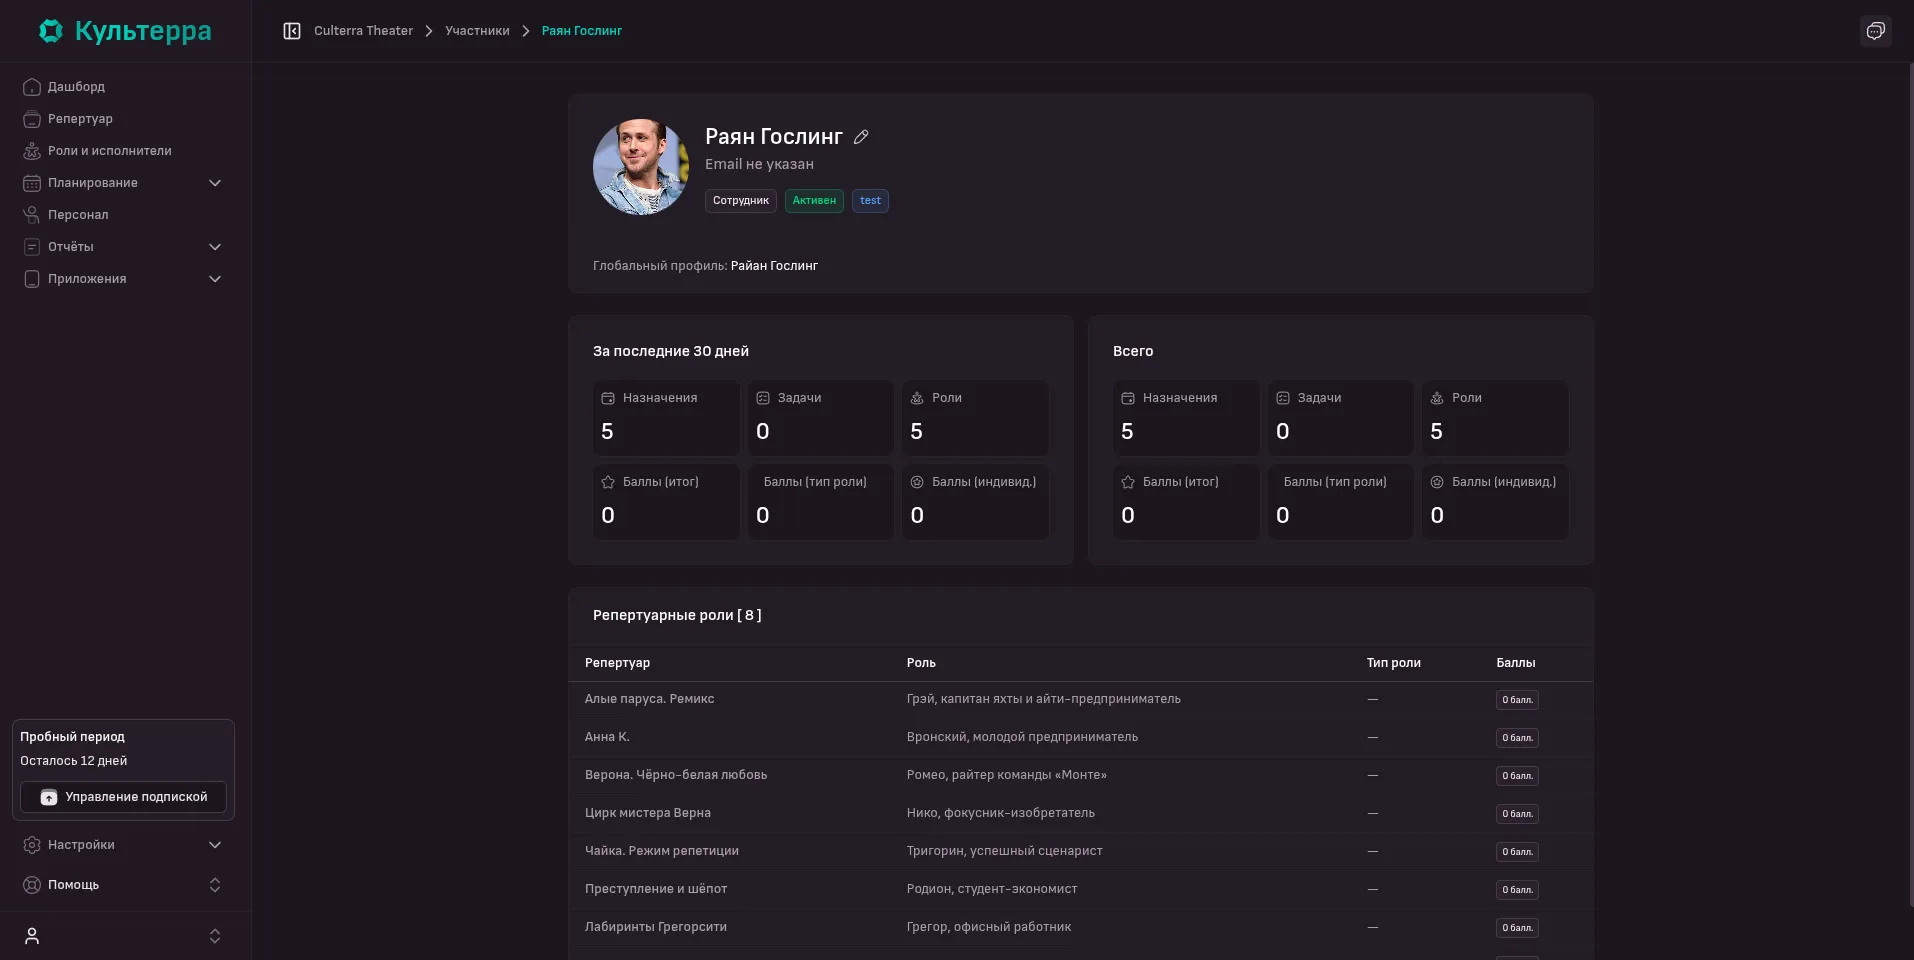The height and width of the screenshot is (960, 1914).
Task: Click Назначения icon in Всего panel
Action: tap(1128, 398)
